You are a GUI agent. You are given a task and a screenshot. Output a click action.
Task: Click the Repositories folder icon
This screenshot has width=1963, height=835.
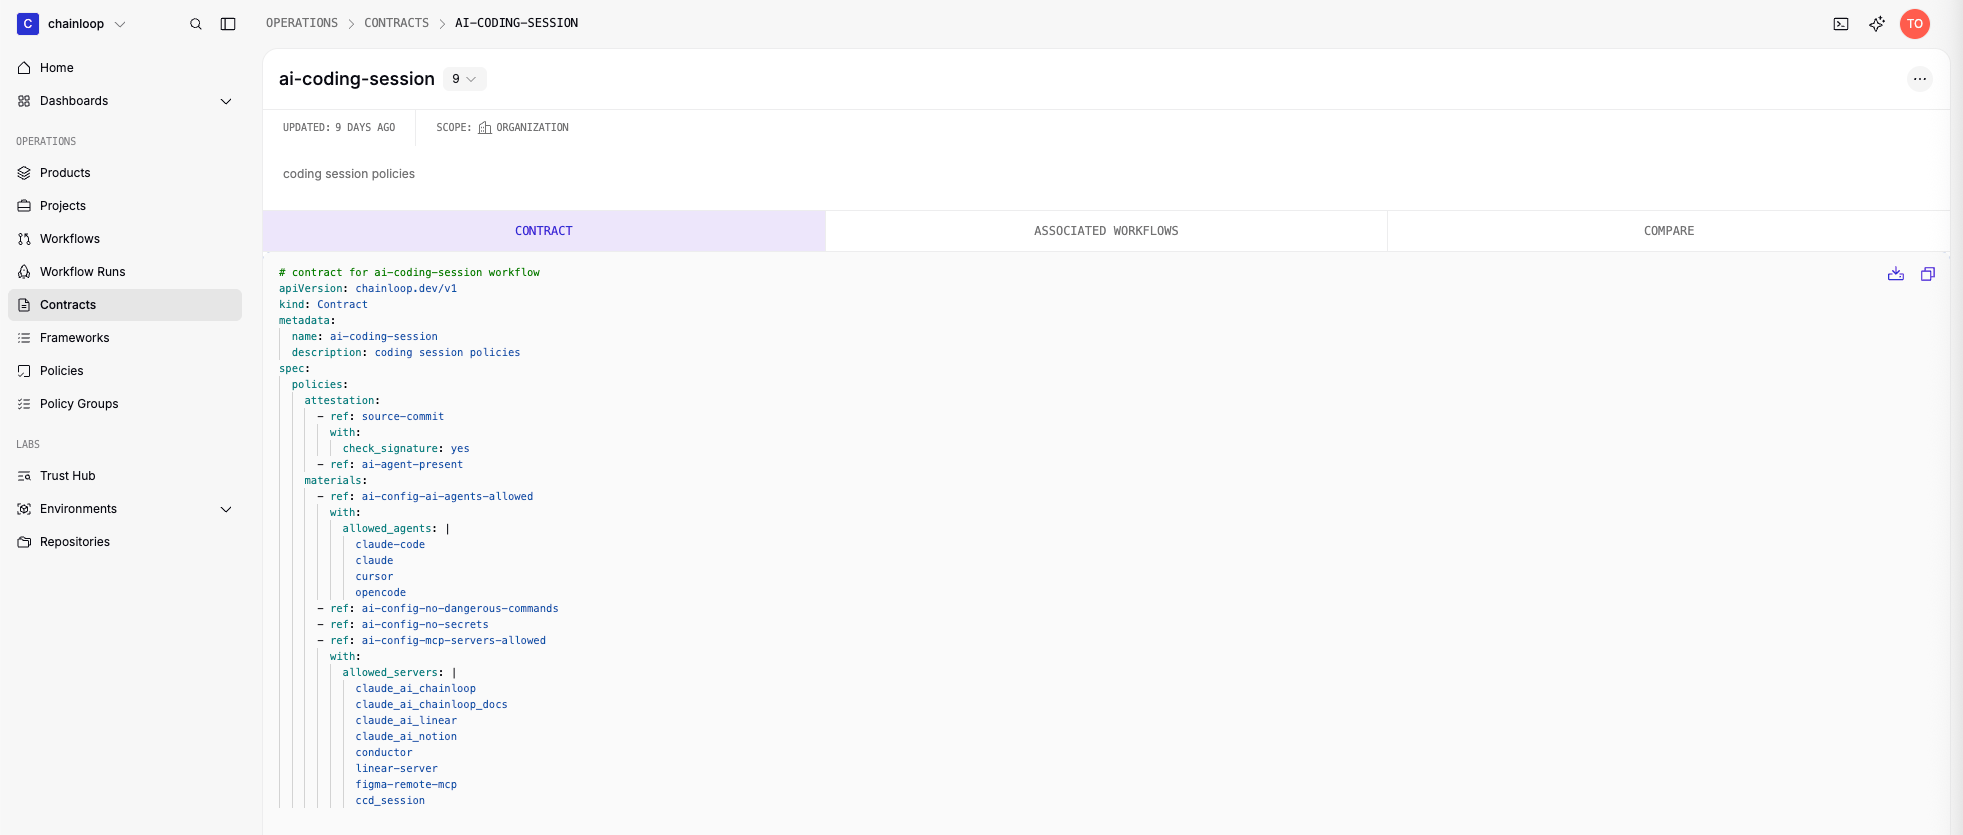point(24,542)
